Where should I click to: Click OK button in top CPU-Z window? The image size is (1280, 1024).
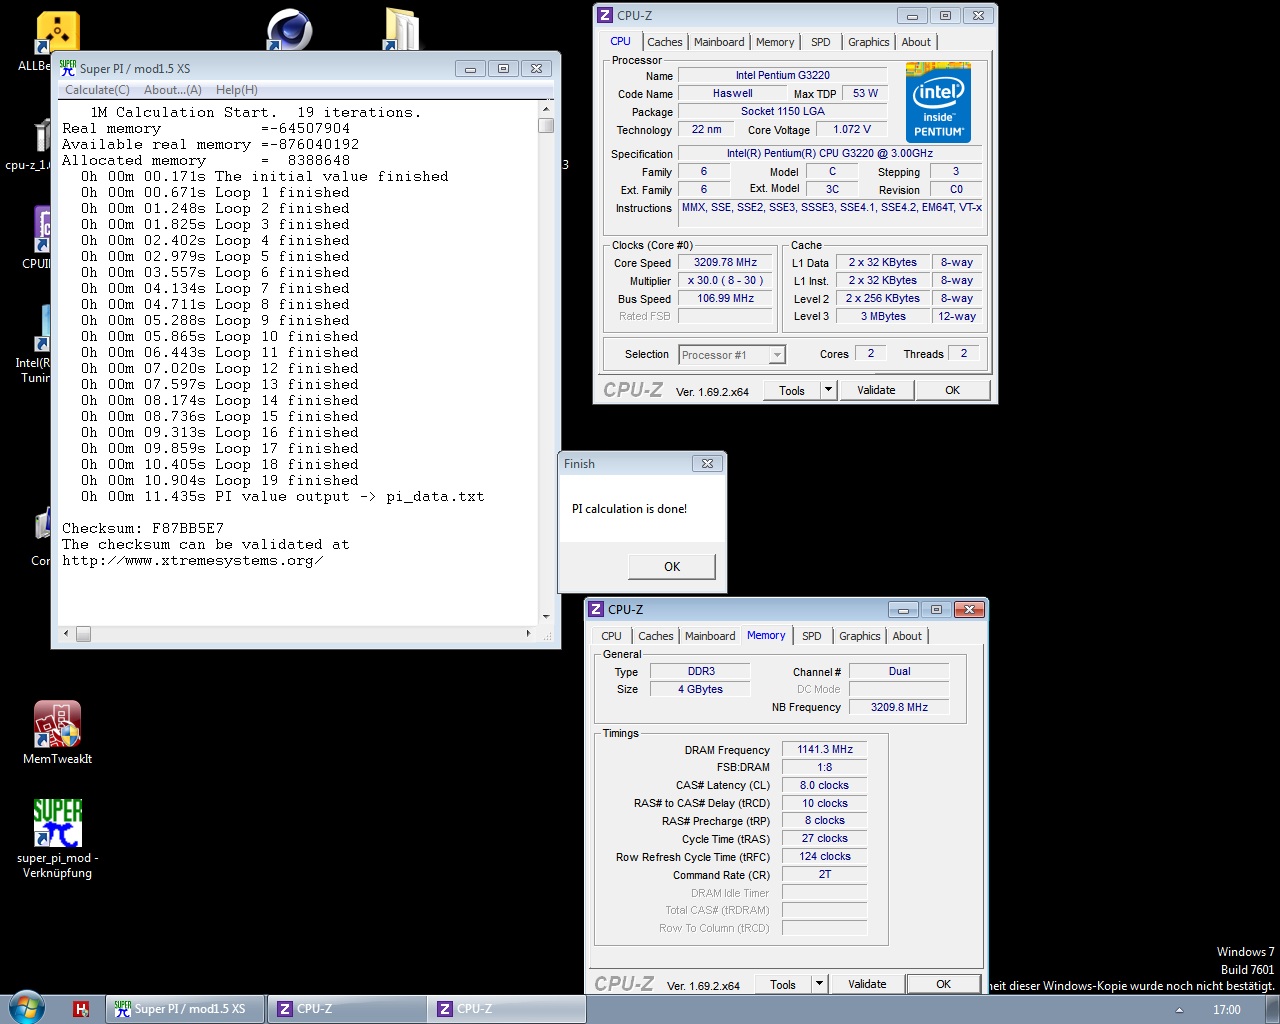tap(952, 390)
